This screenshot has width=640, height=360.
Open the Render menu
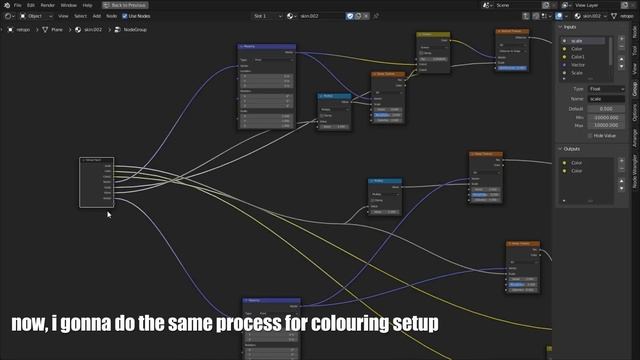tap(48, 5)
